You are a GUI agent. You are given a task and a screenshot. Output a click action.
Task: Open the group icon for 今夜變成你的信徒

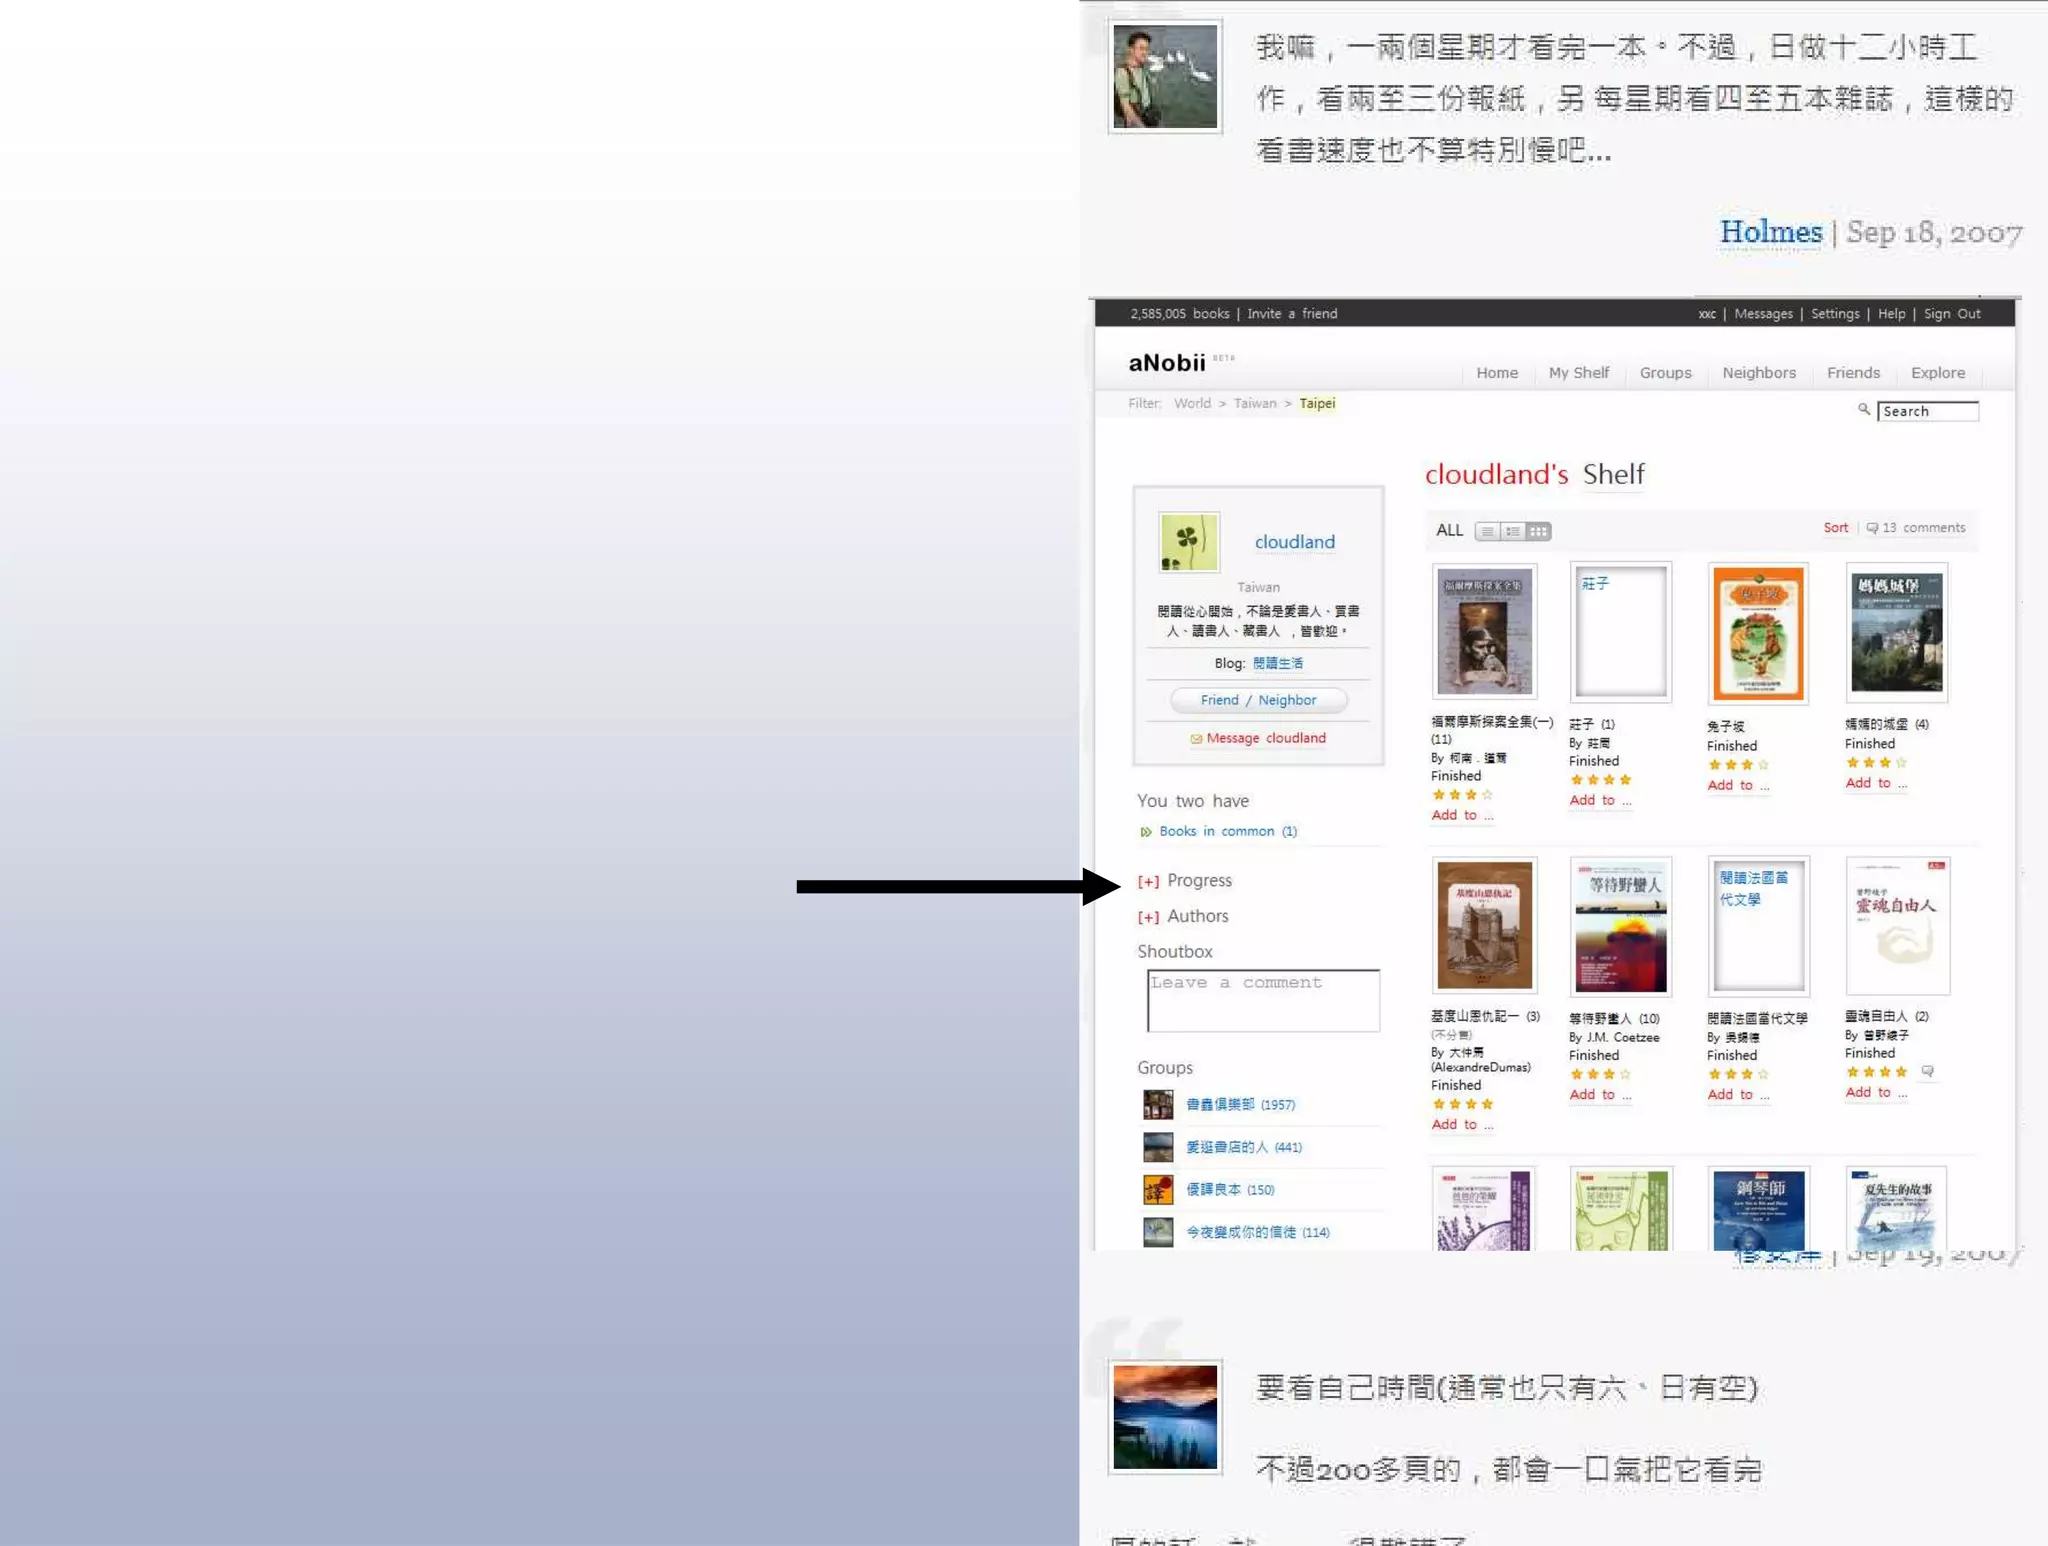pyautogui.click(x=1158, y=1232)
